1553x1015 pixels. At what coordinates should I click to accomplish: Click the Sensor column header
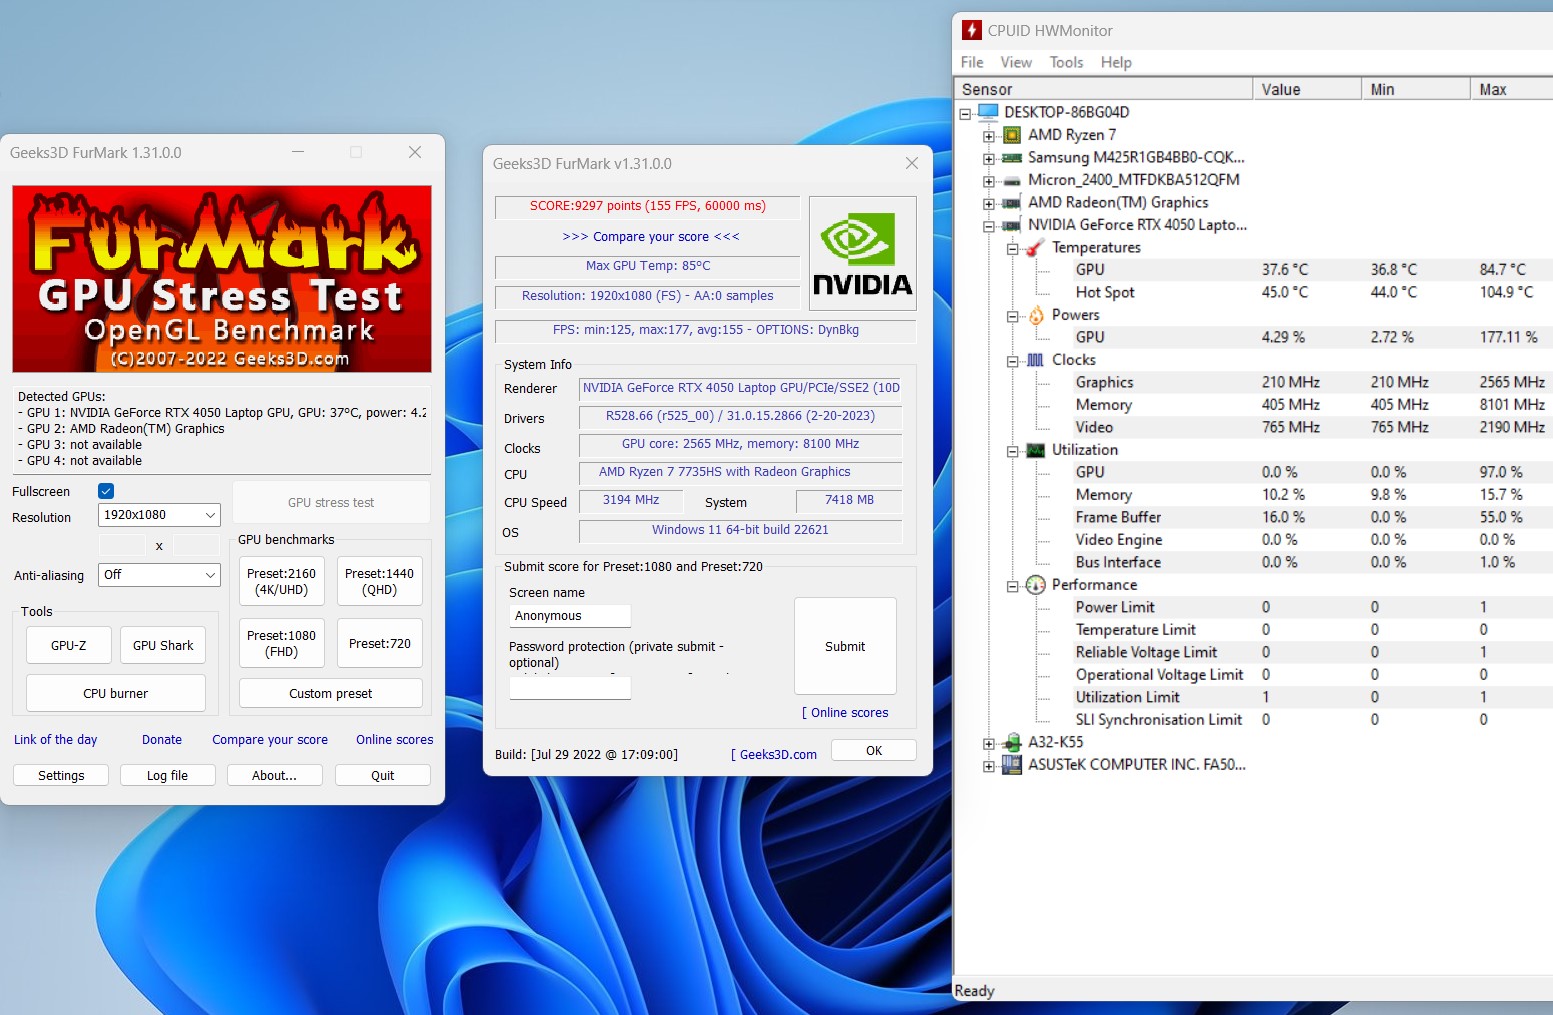(1103, 89)
